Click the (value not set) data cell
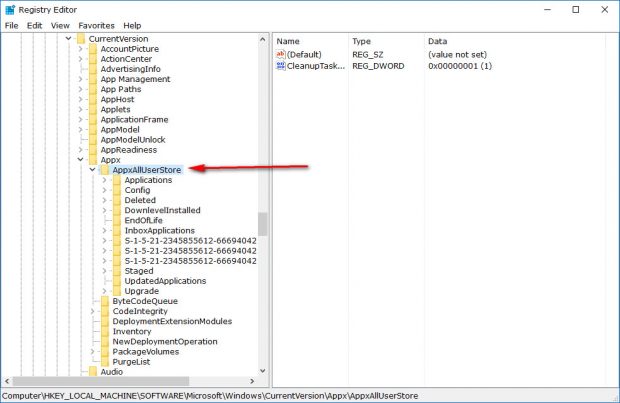The width and height of the screenshot is (620, 403). pos(457,55)
